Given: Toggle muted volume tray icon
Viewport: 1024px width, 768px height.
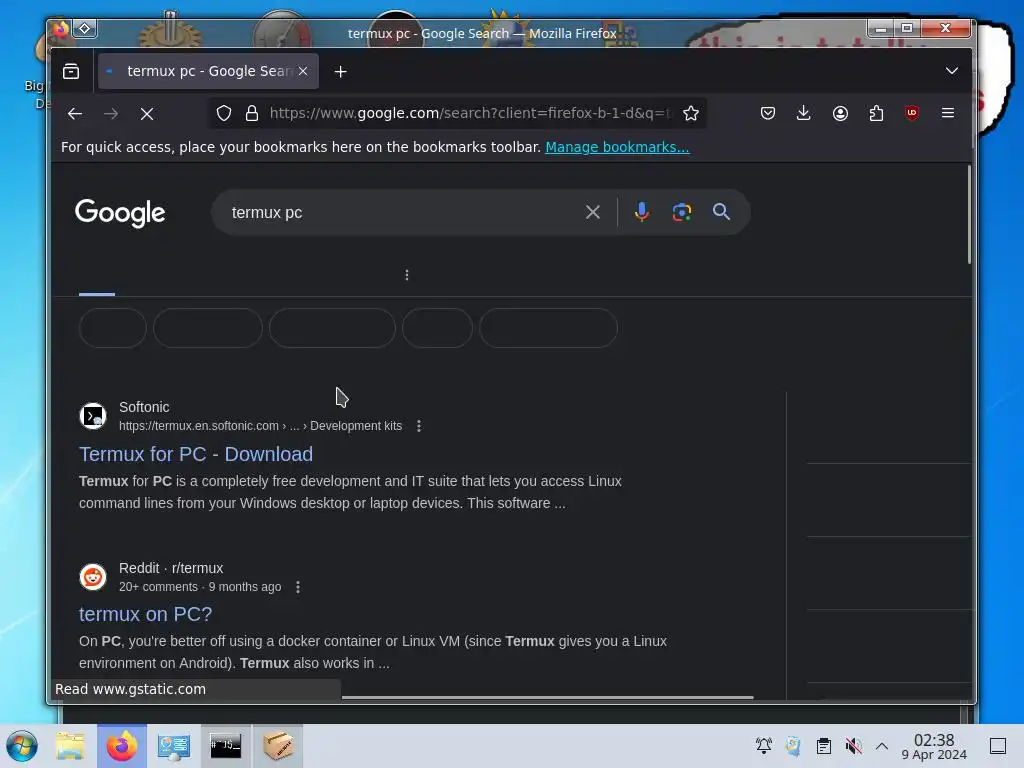Looking at the screenshot, I should point(853,746).
